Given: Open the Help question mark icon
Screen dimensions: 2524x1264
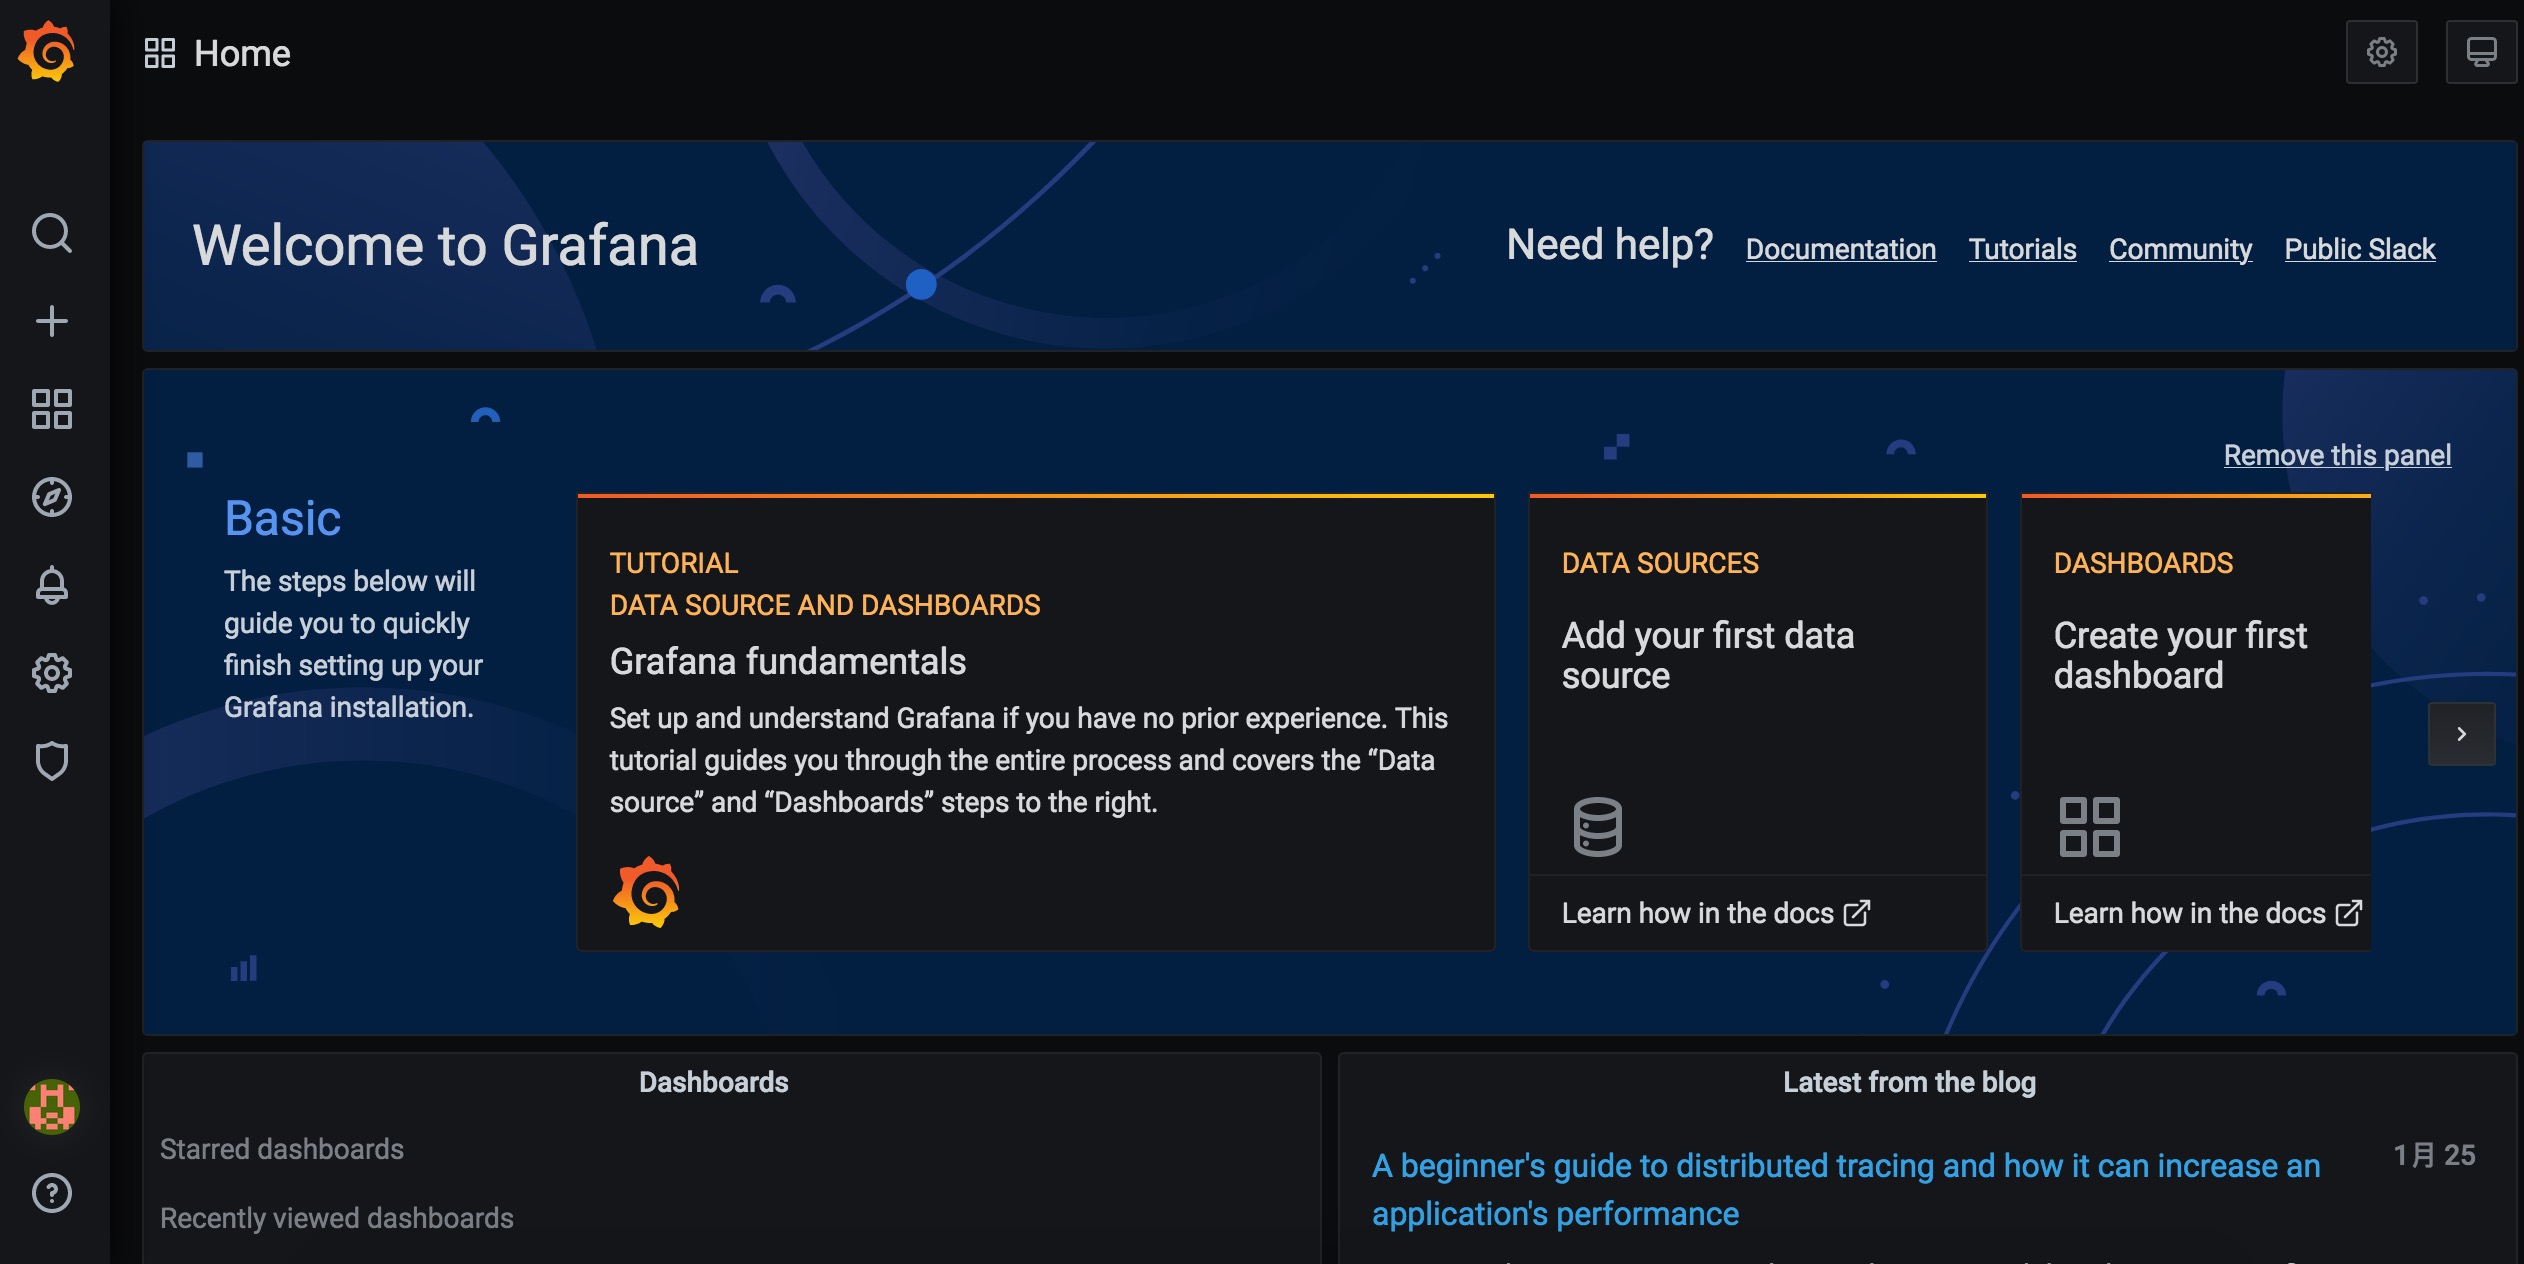Looking at the screenshot, I should pos(52,1193).
